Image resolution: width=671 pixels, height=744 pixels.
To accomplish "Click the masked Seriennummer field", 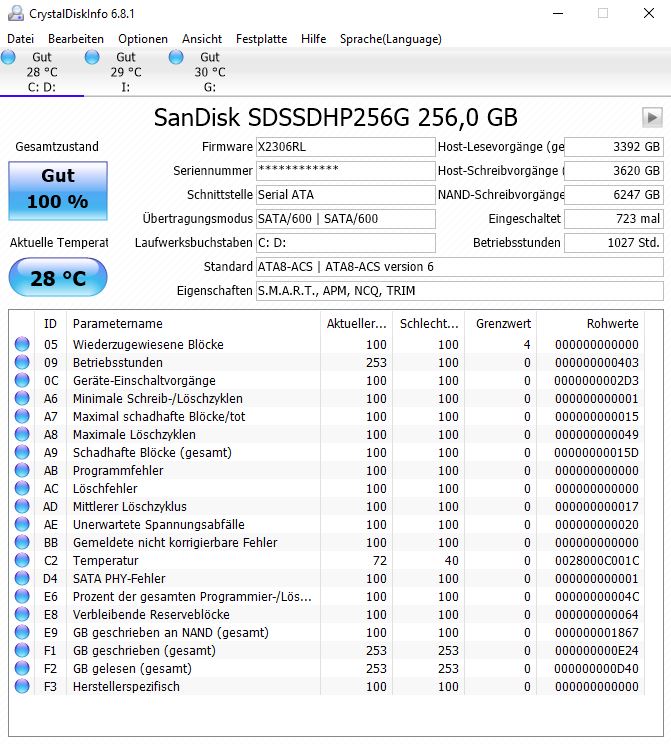I will [345, 171].
